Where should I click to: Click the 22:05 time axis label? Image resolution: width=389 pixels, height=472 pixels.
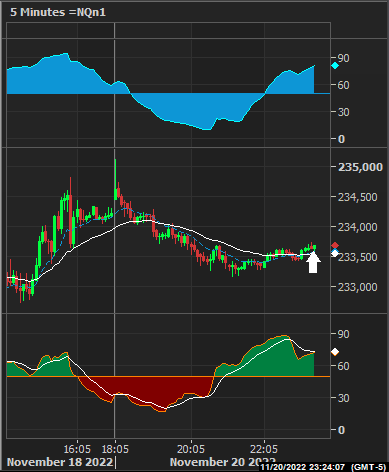pyautogui.click(x=264, y=449)
